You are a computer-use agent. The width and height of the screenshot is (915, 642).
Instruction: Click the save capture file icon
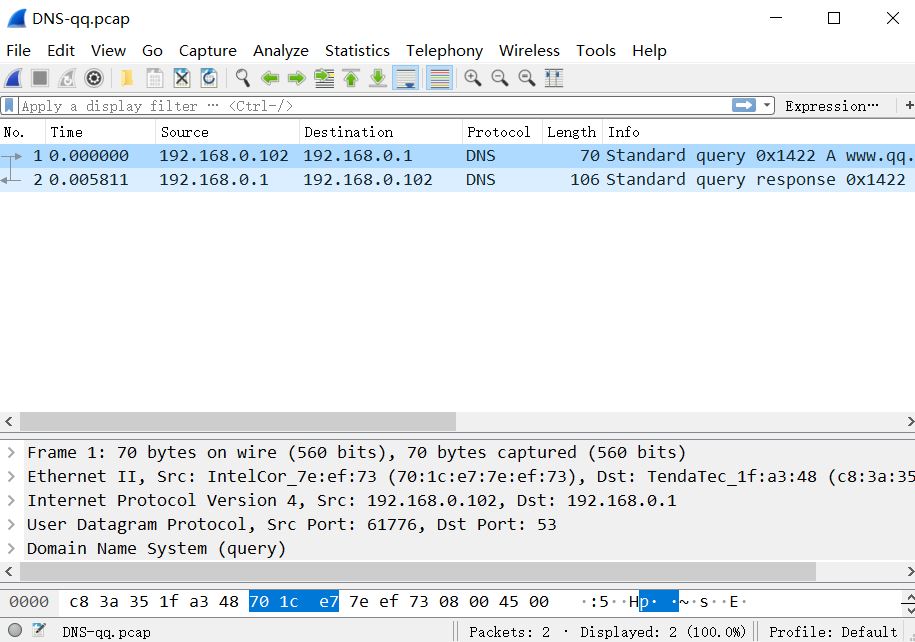coord(154,78)
